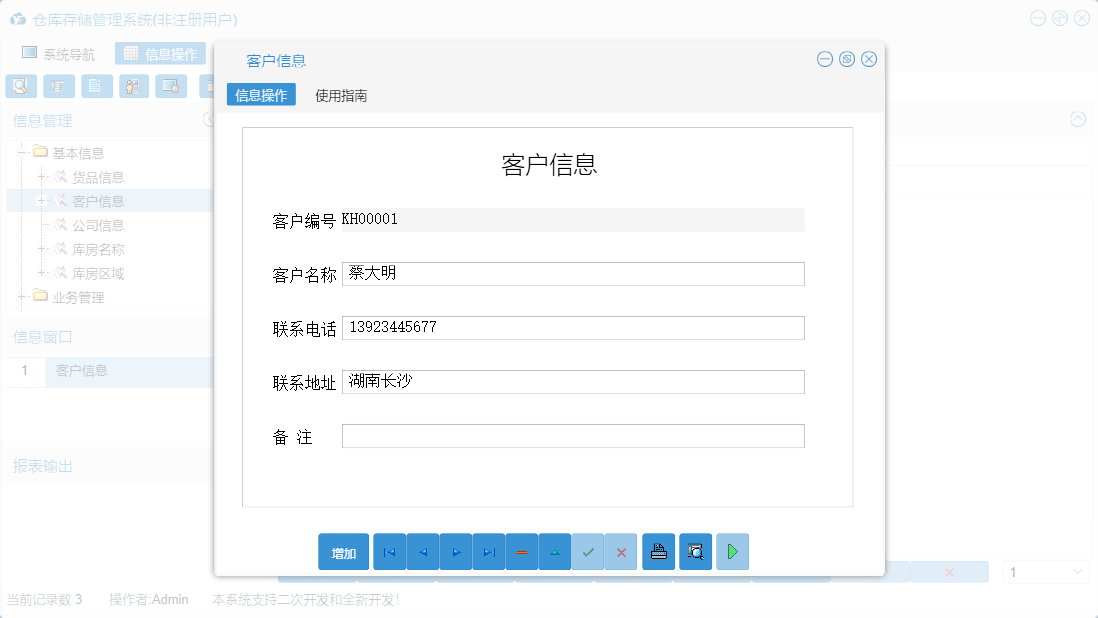
Task: Confirm changes with green checkmark icon
Action: pos(588,551)
